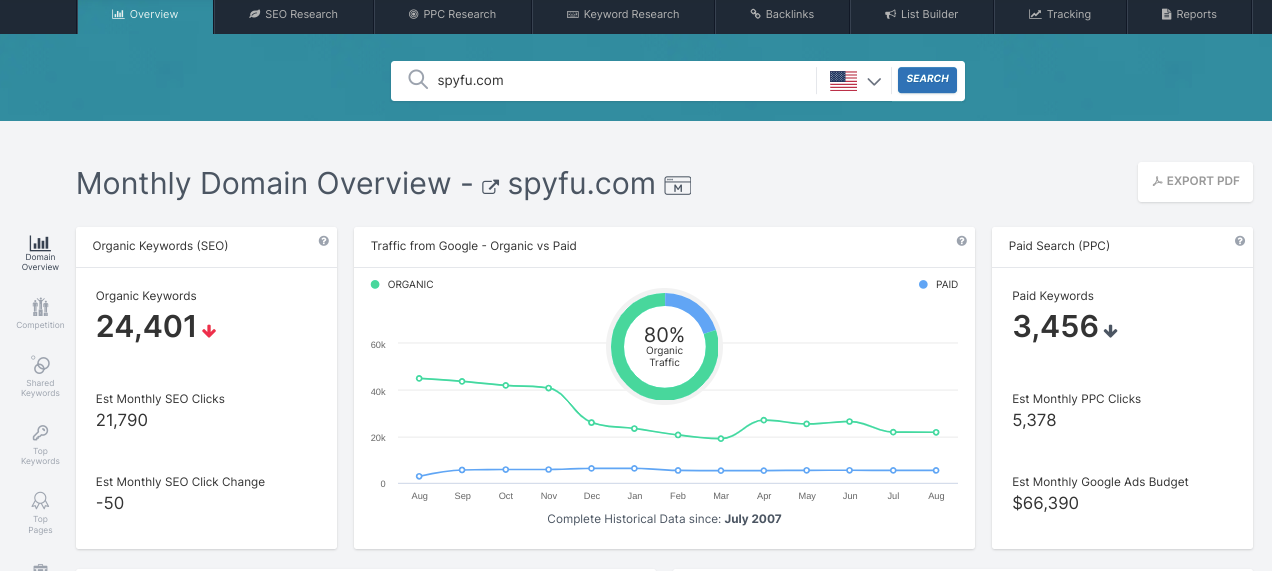Screen dimensions: 1272x571
Task: Click the July 2007 historical data text
Action: 753,519
